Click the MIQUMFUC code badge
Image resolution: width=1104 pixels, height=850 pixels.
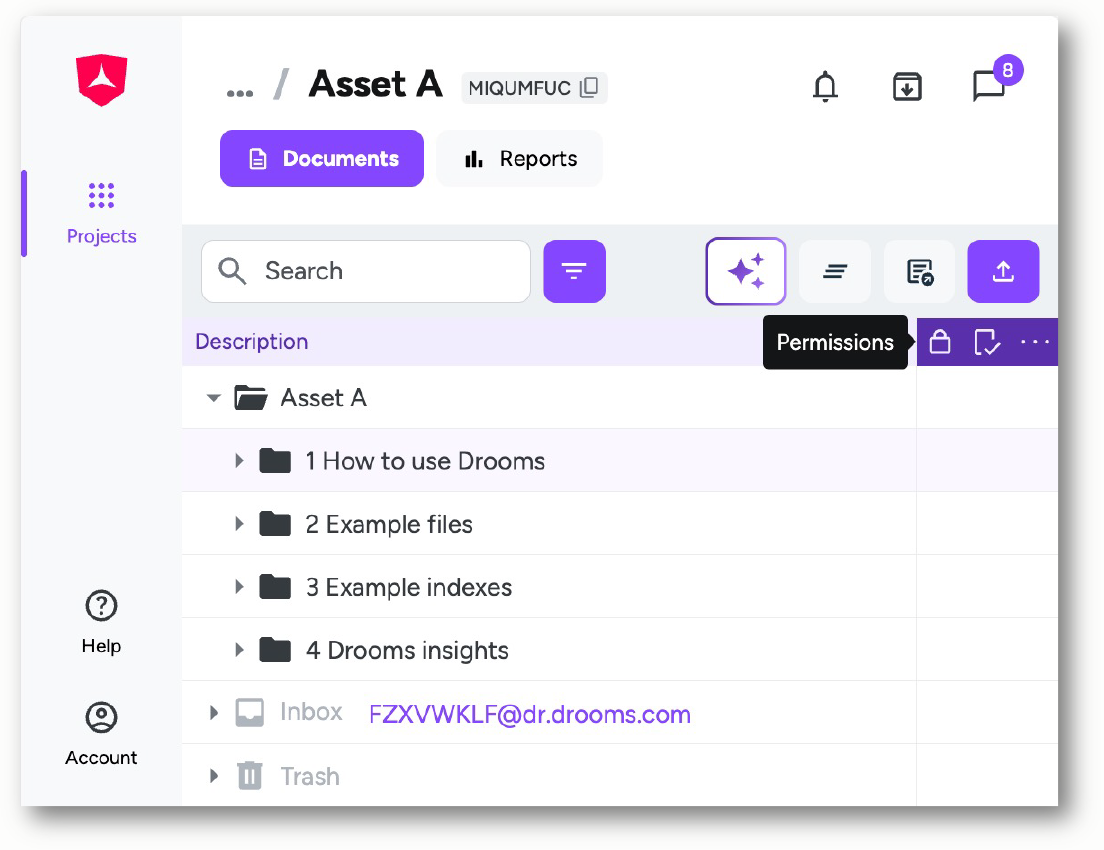pos(534,87)
